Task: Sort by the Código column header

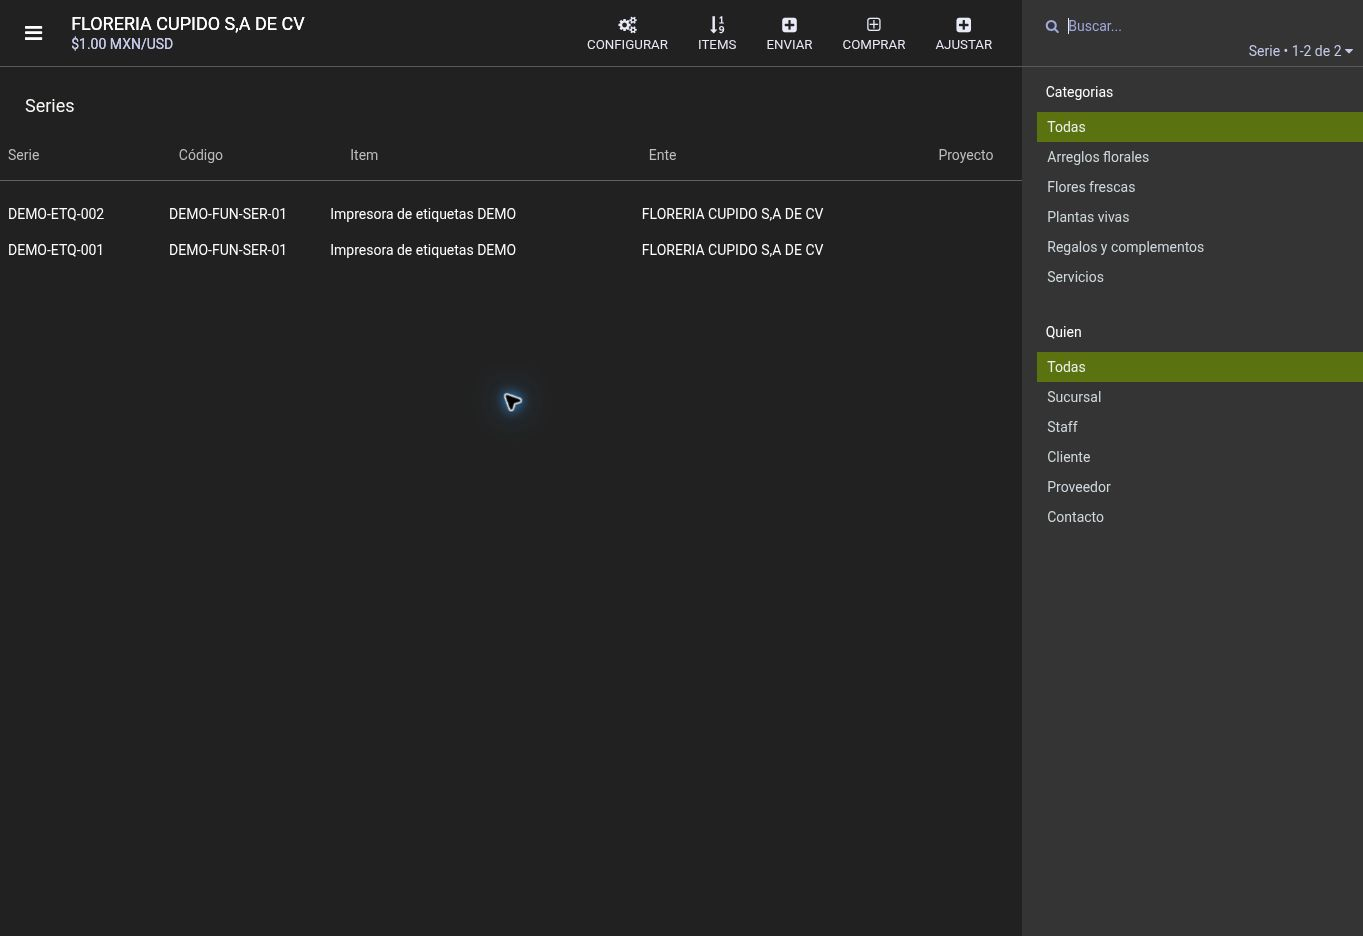Action: [x=201, y=155]
